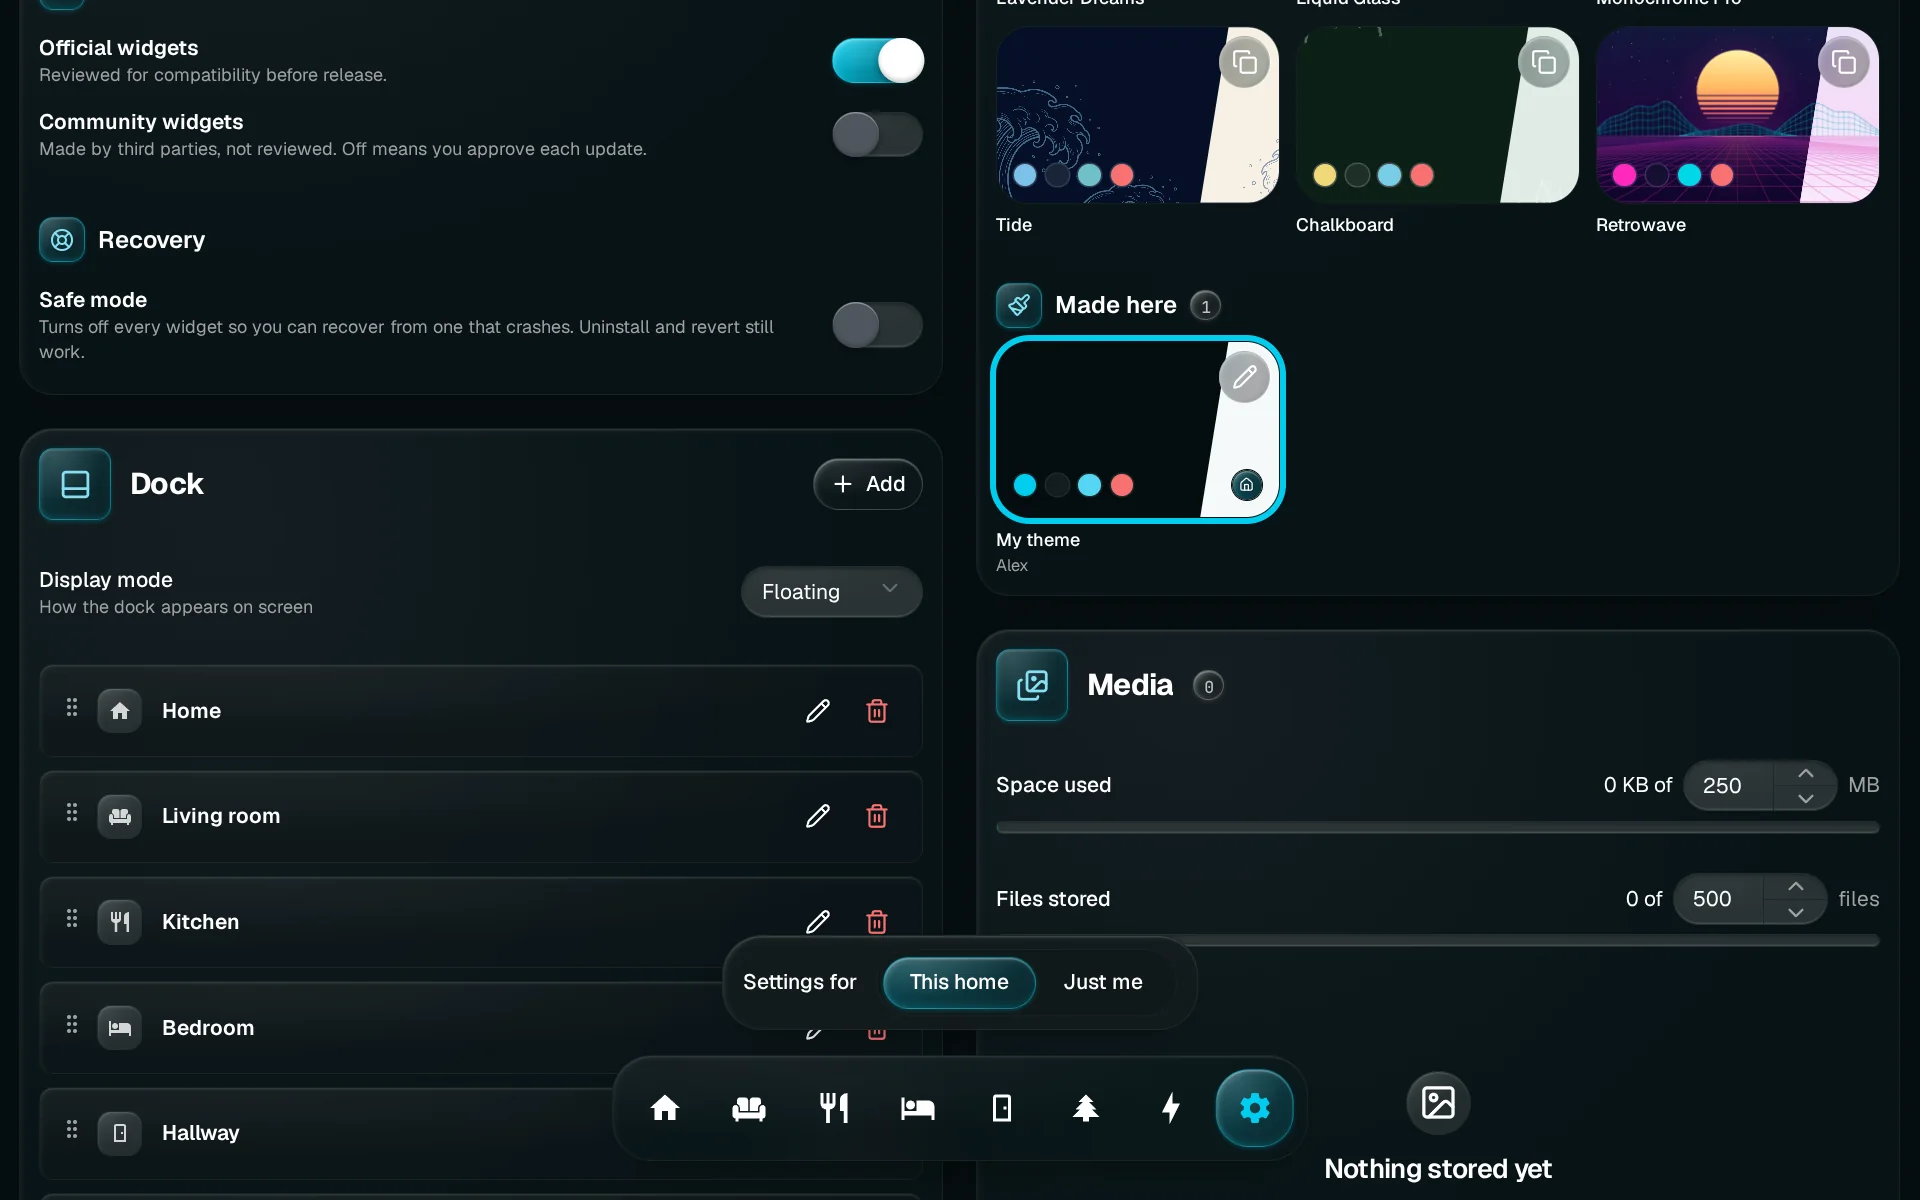Switch settings scope to This home
Image resolution: width=1920 pixels, height=1200 pixels.
pyautogui.click(x=959, y=983)
